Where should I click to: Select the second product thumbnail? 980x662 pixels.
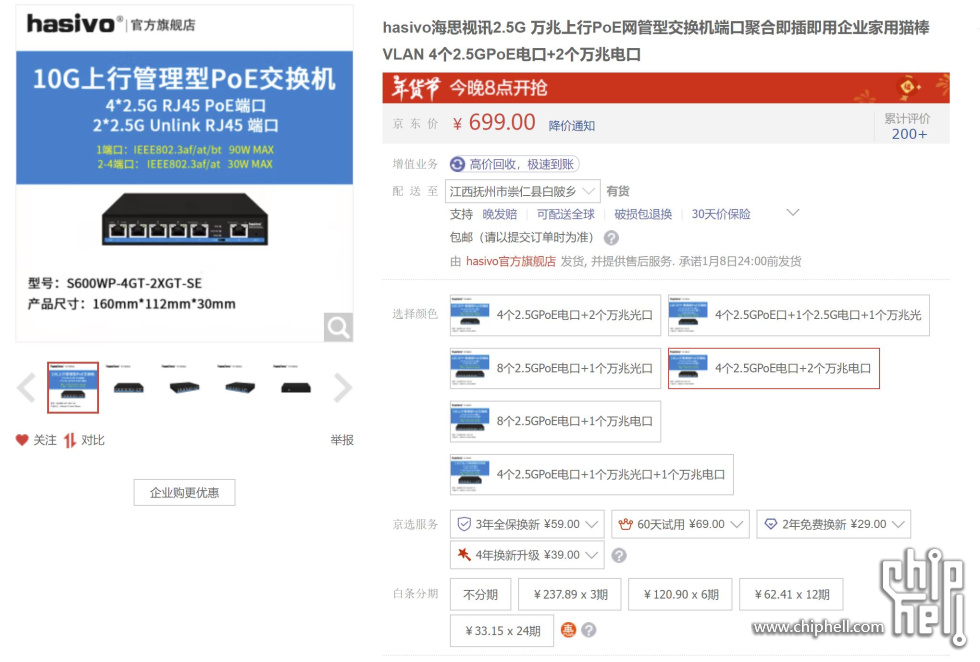(x=128, y=388)
